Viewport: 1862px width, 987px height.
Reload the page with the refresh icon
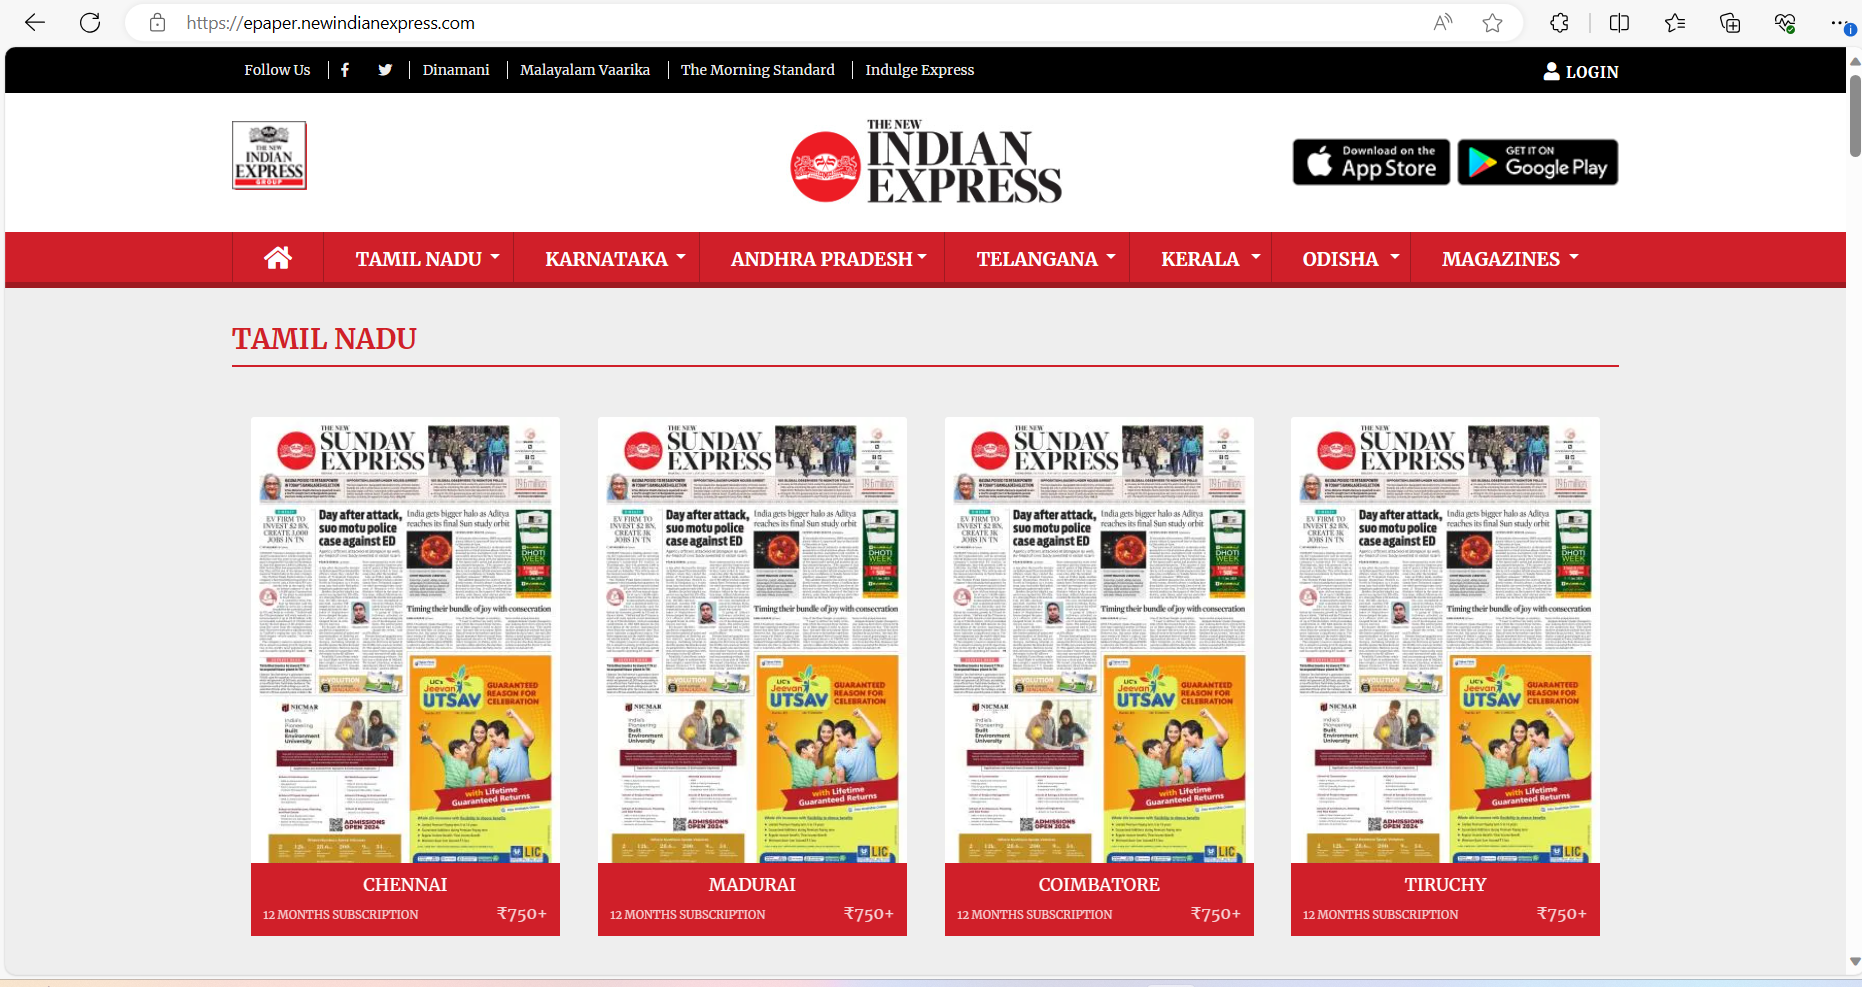[x=90, y=23]
